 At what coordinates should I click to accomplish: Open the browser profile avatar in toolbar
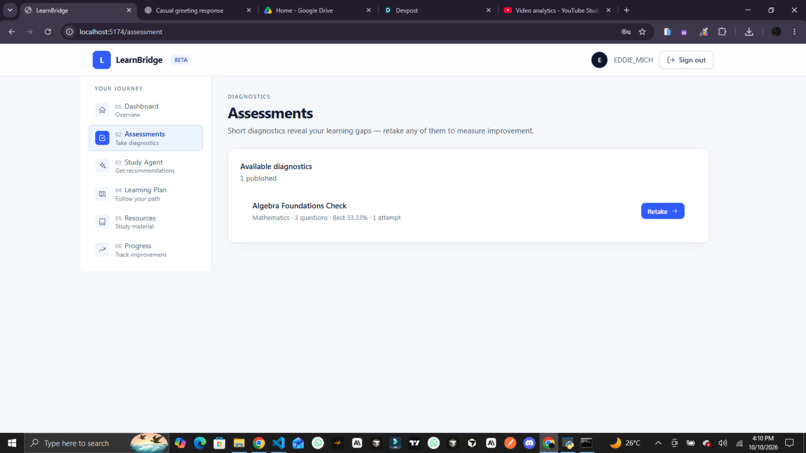[x=776, y=32]
